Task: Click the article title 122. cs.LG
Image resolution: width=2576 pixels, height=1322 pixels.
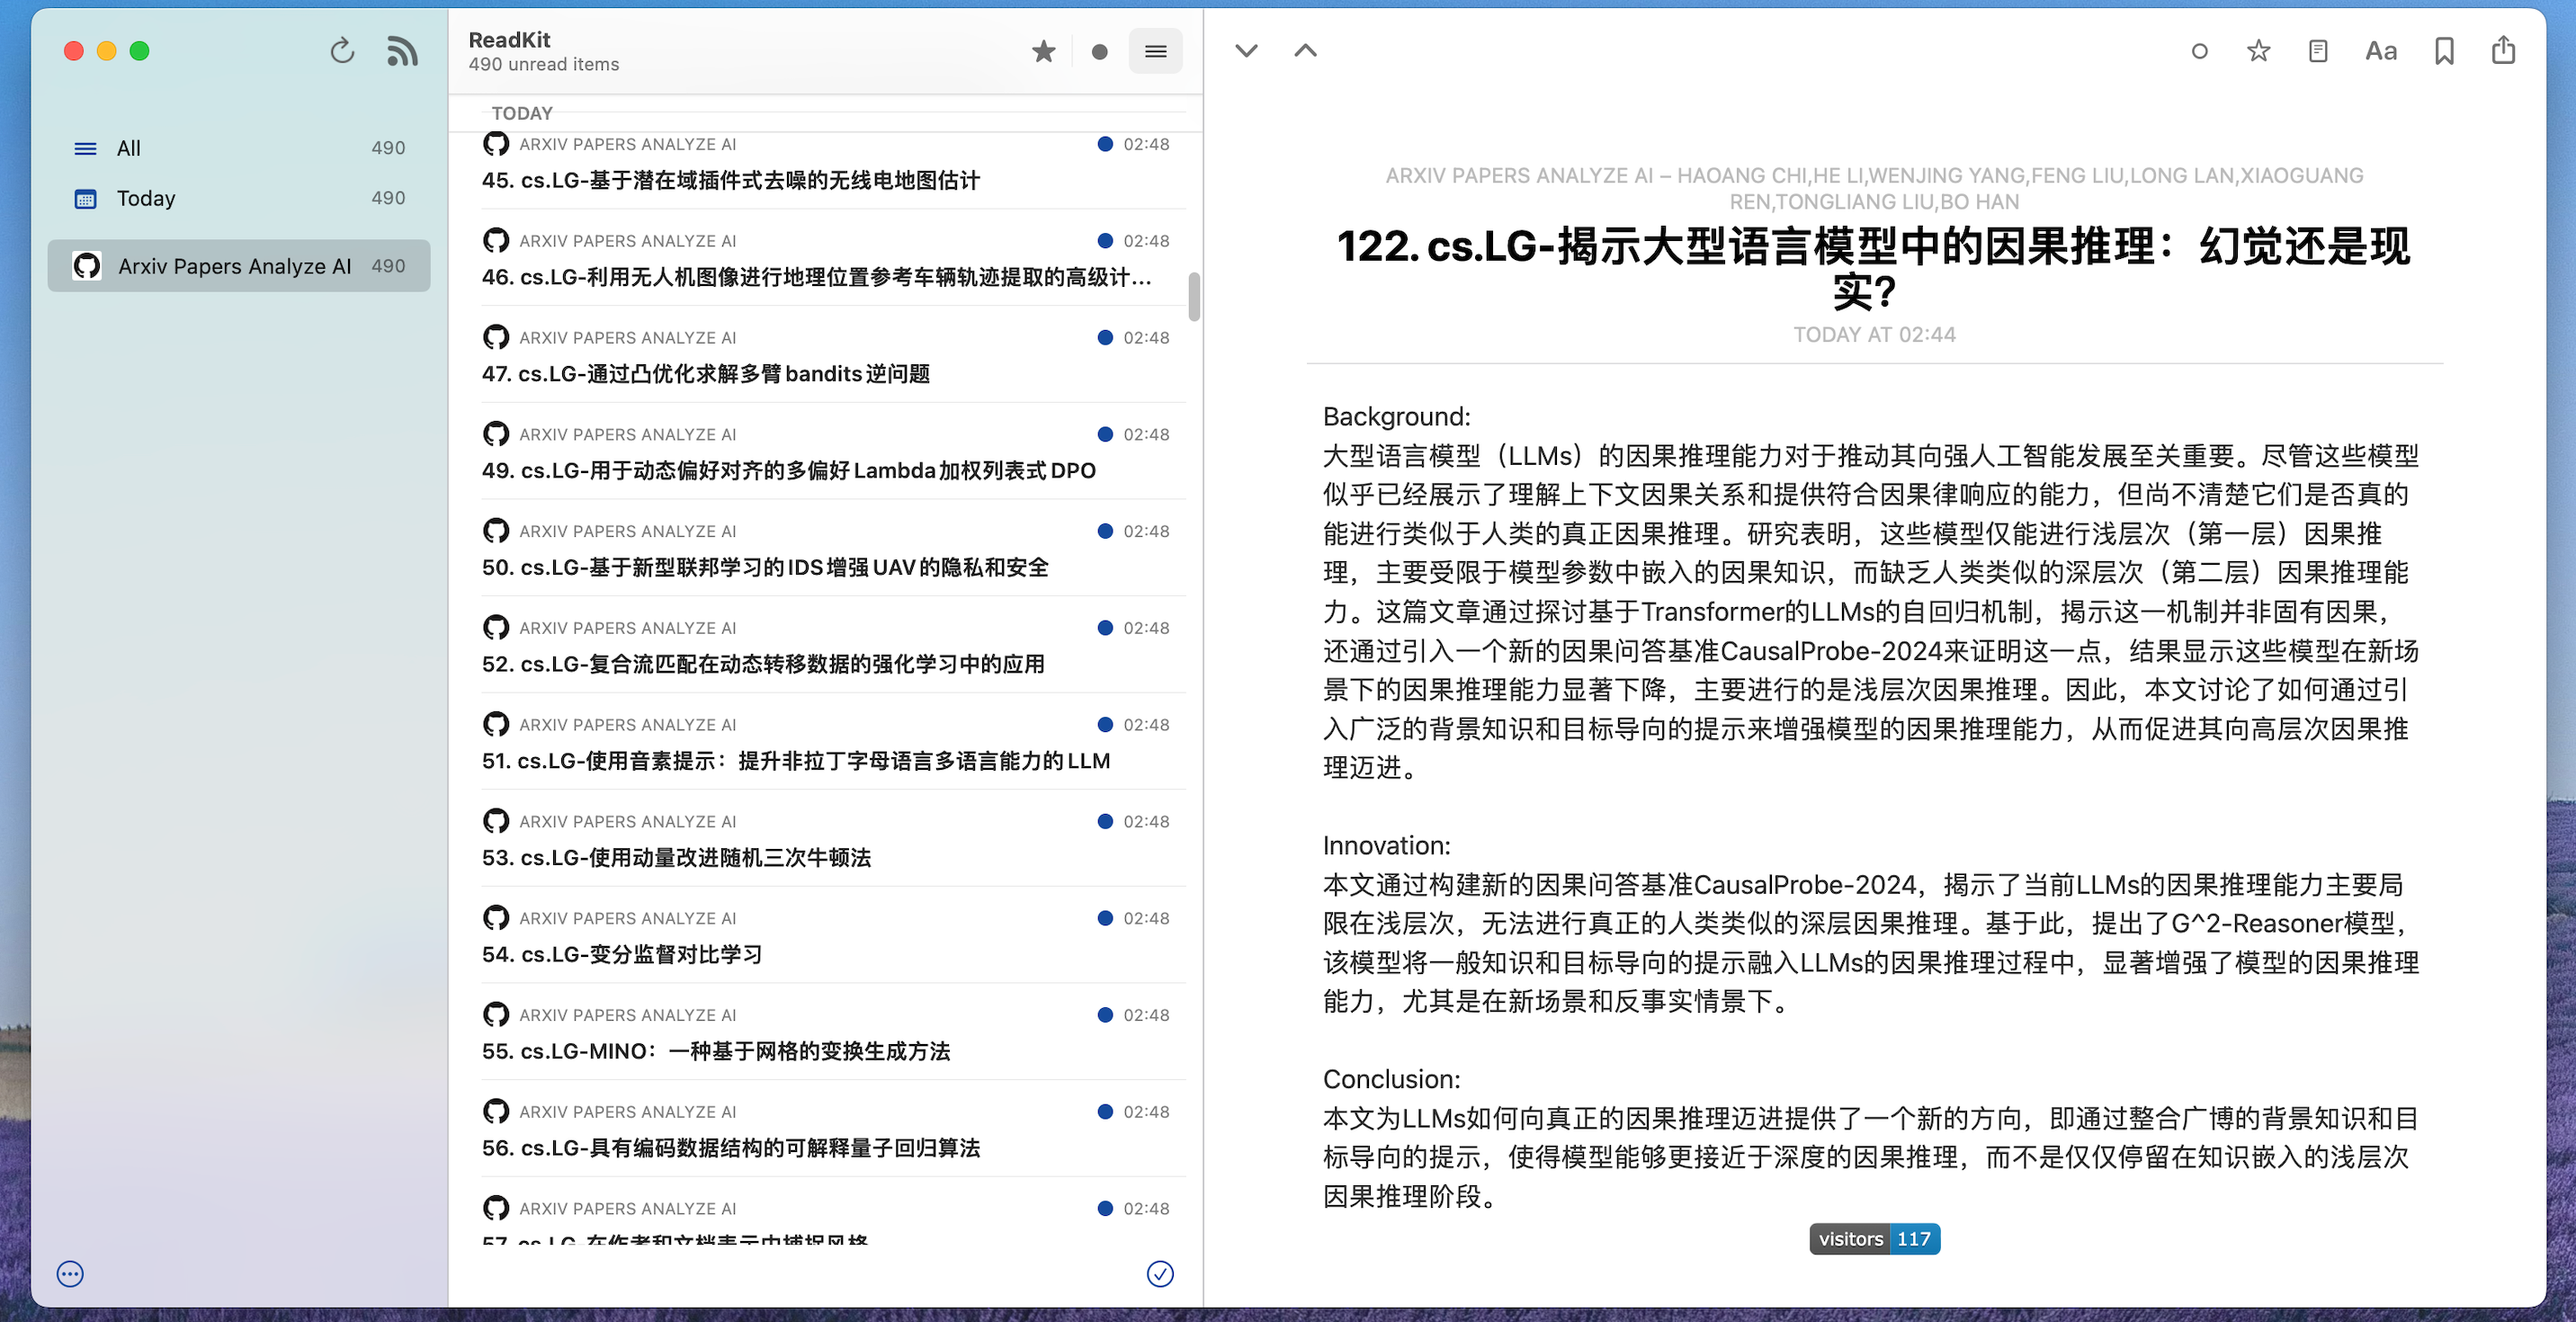Action: point(1874,268)
